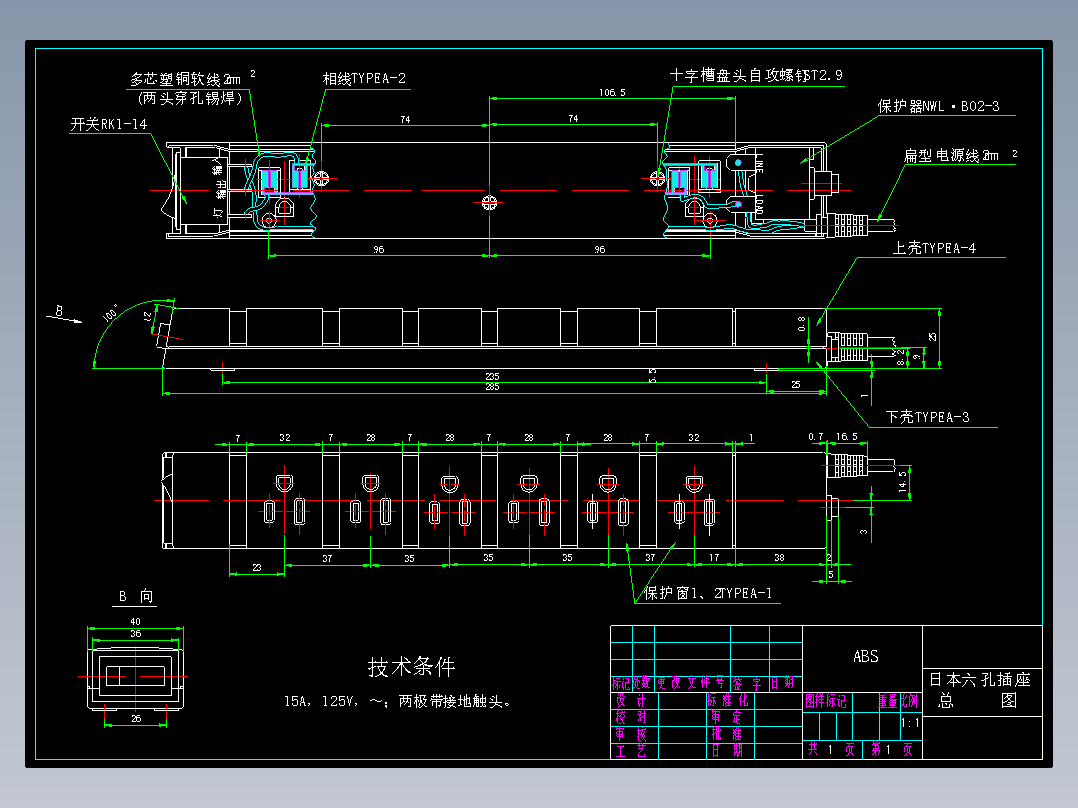Click the 上壳TYPEA-4 upper shell label
Viewport: 1078px width, 808px height.
pos(934,248)
